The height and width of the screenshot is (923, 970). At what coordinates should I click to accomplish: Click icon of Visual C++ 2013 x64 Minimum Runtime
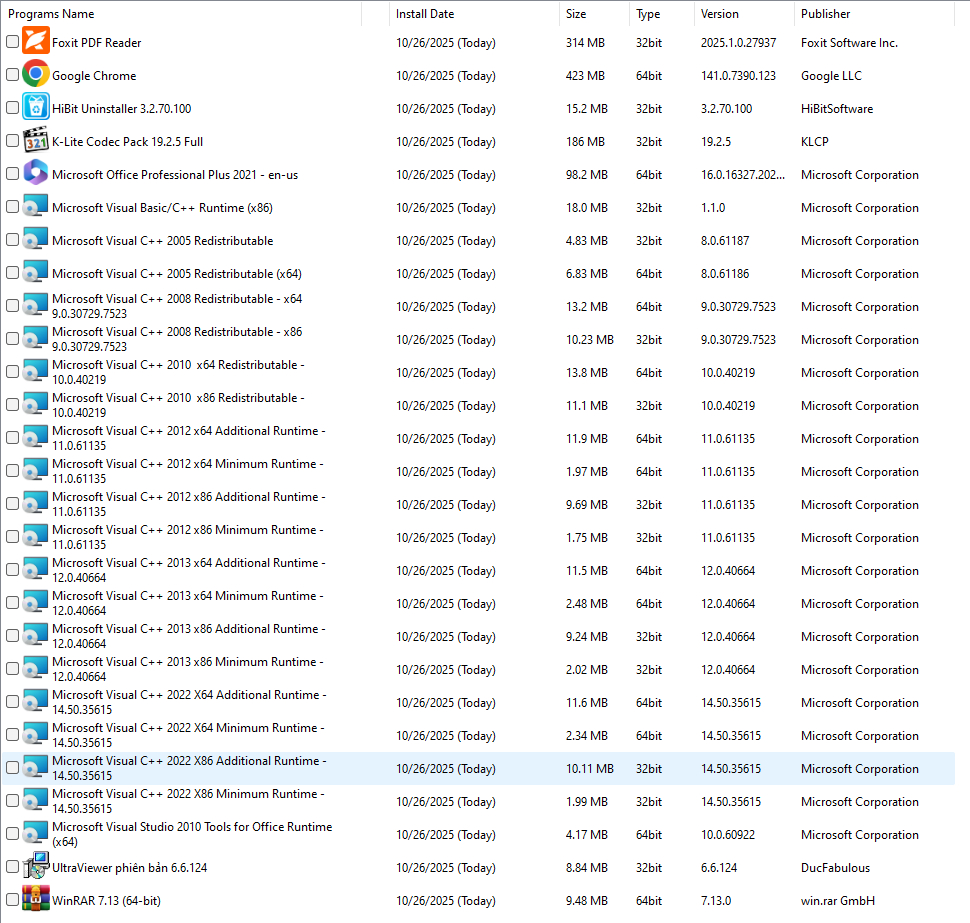coord(35,602)
